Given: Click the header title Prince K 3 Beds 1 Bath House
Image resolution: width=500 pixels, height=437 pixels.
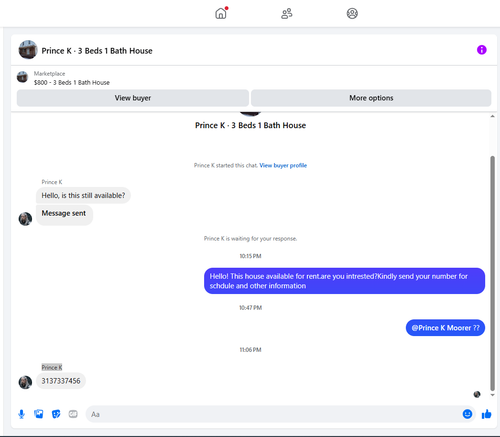Looking at the screenshot, I should pyautogui.click(x=97, y=51).
